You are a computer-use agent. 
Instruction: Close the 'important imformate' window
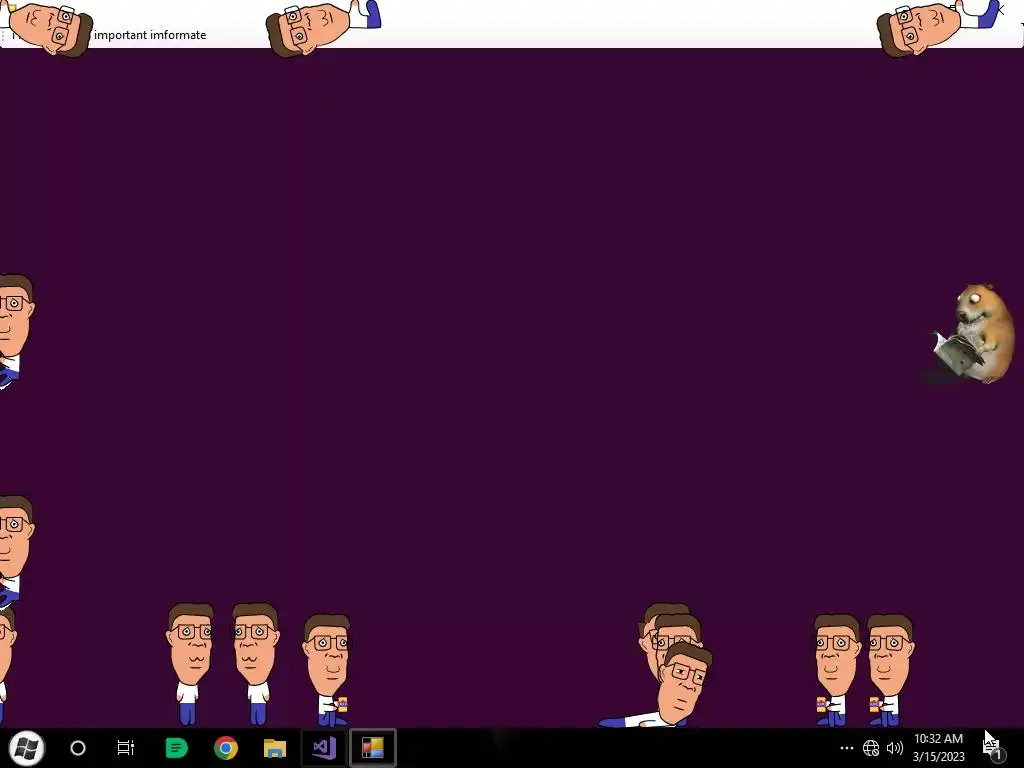[x=1002, y=10]
